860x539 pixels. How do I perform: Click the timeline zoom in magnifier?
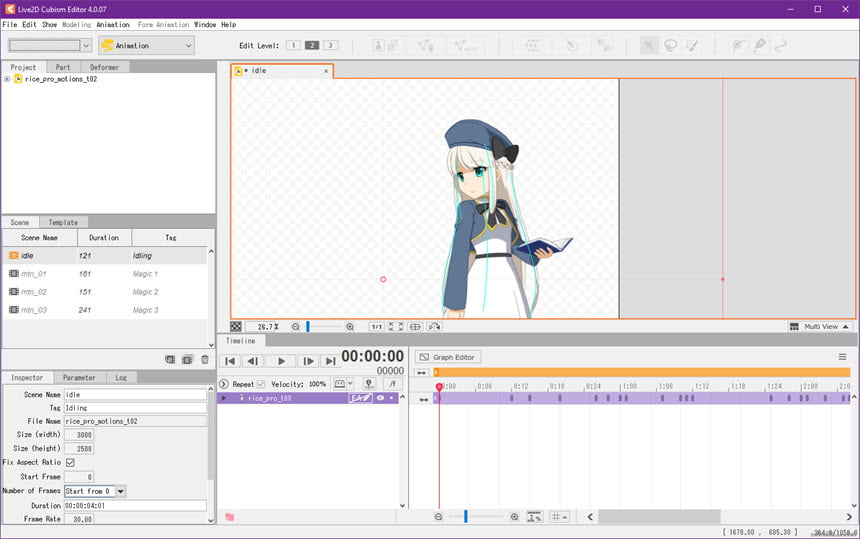pos(514,517)
